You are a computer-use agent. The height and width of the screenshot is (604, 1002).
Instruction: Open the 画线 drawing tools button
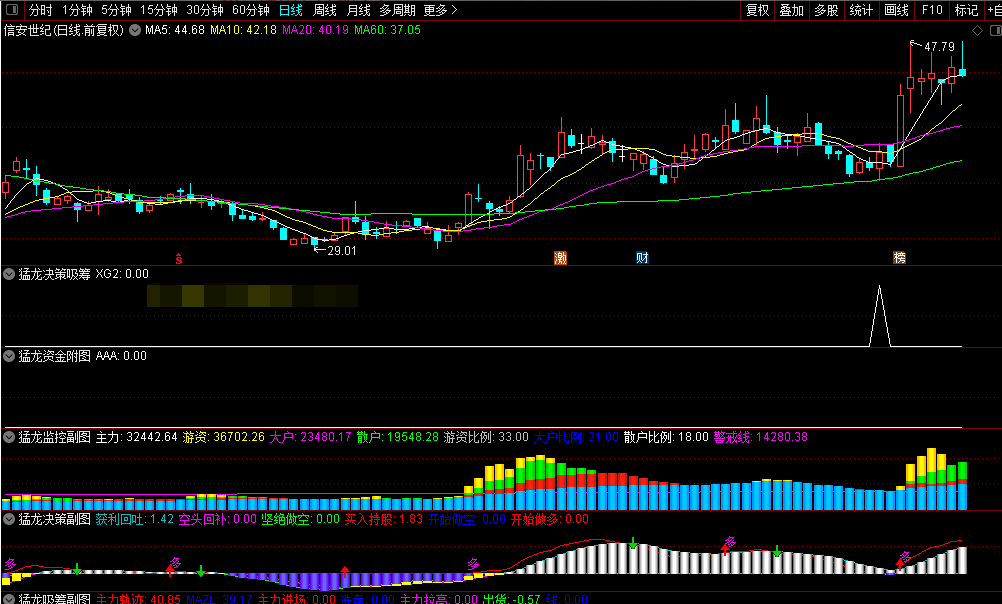(896, 10)
